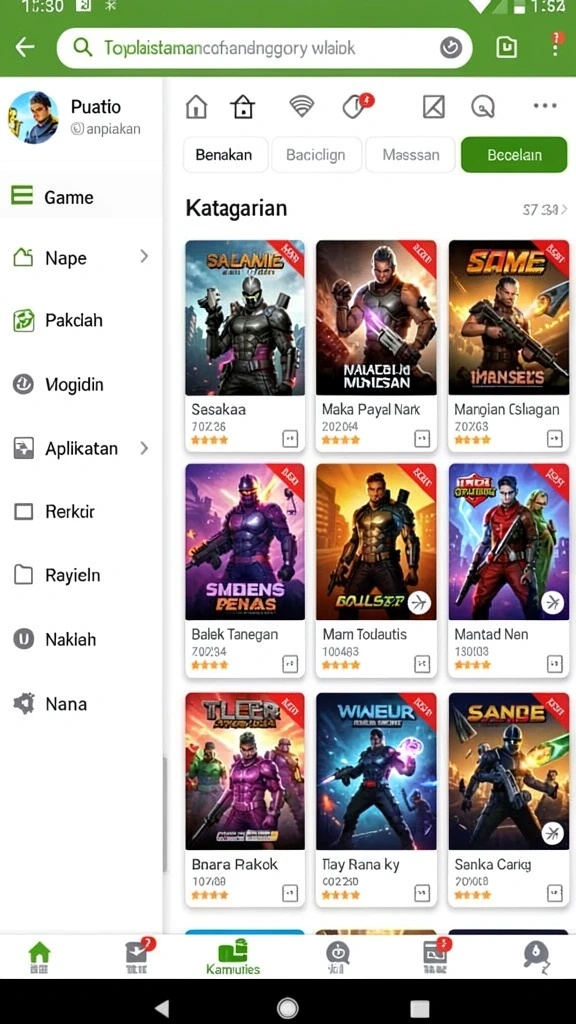Tap the back arrow in search bar
Screen dimensions: 576x1024
pyautogui.click(x=25, y=47)
